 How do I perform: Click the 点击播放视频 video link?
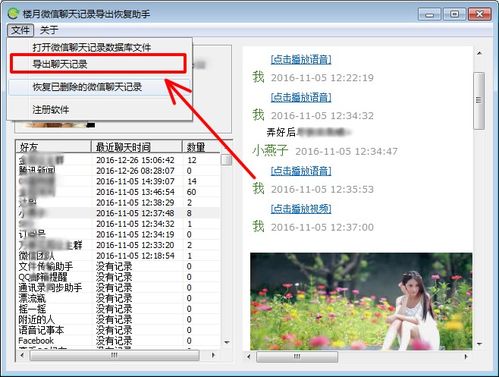pos(301,209)
